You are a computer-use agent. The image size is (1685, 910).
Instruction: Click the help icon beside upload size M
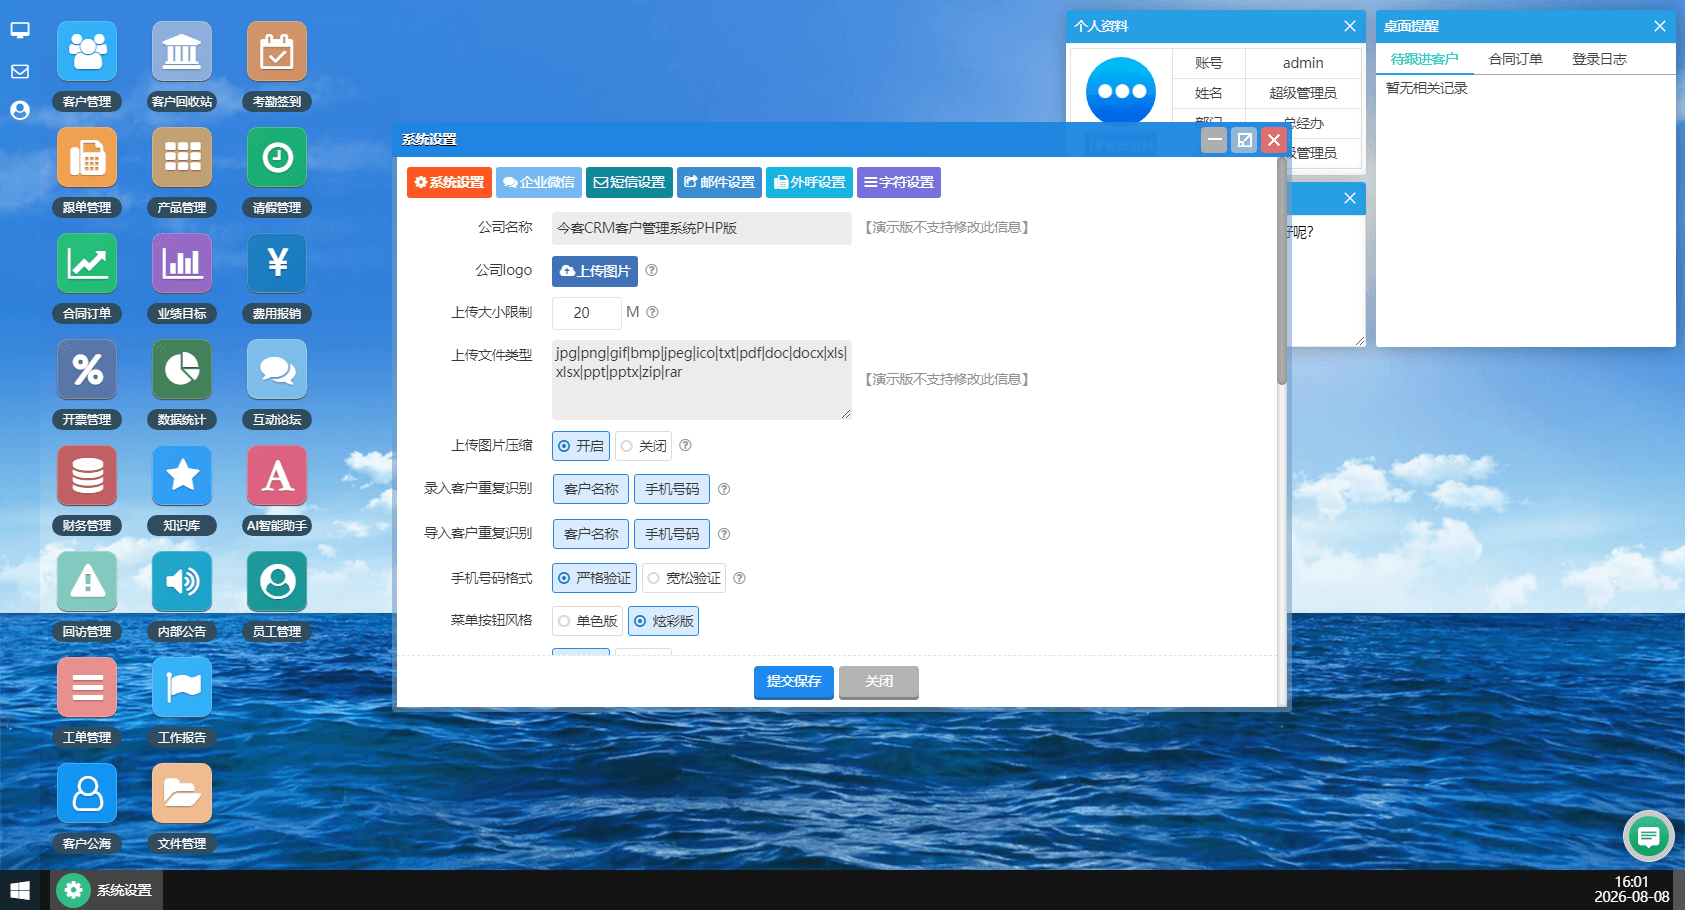(652, 312)
